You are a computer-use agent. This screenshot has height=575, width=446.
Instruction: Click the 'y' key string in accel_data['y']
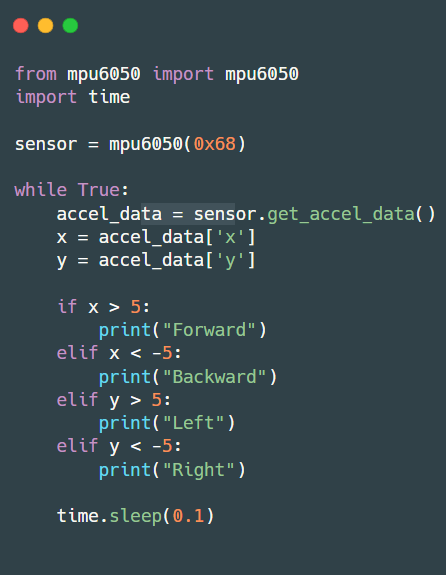tap(230, 261)
